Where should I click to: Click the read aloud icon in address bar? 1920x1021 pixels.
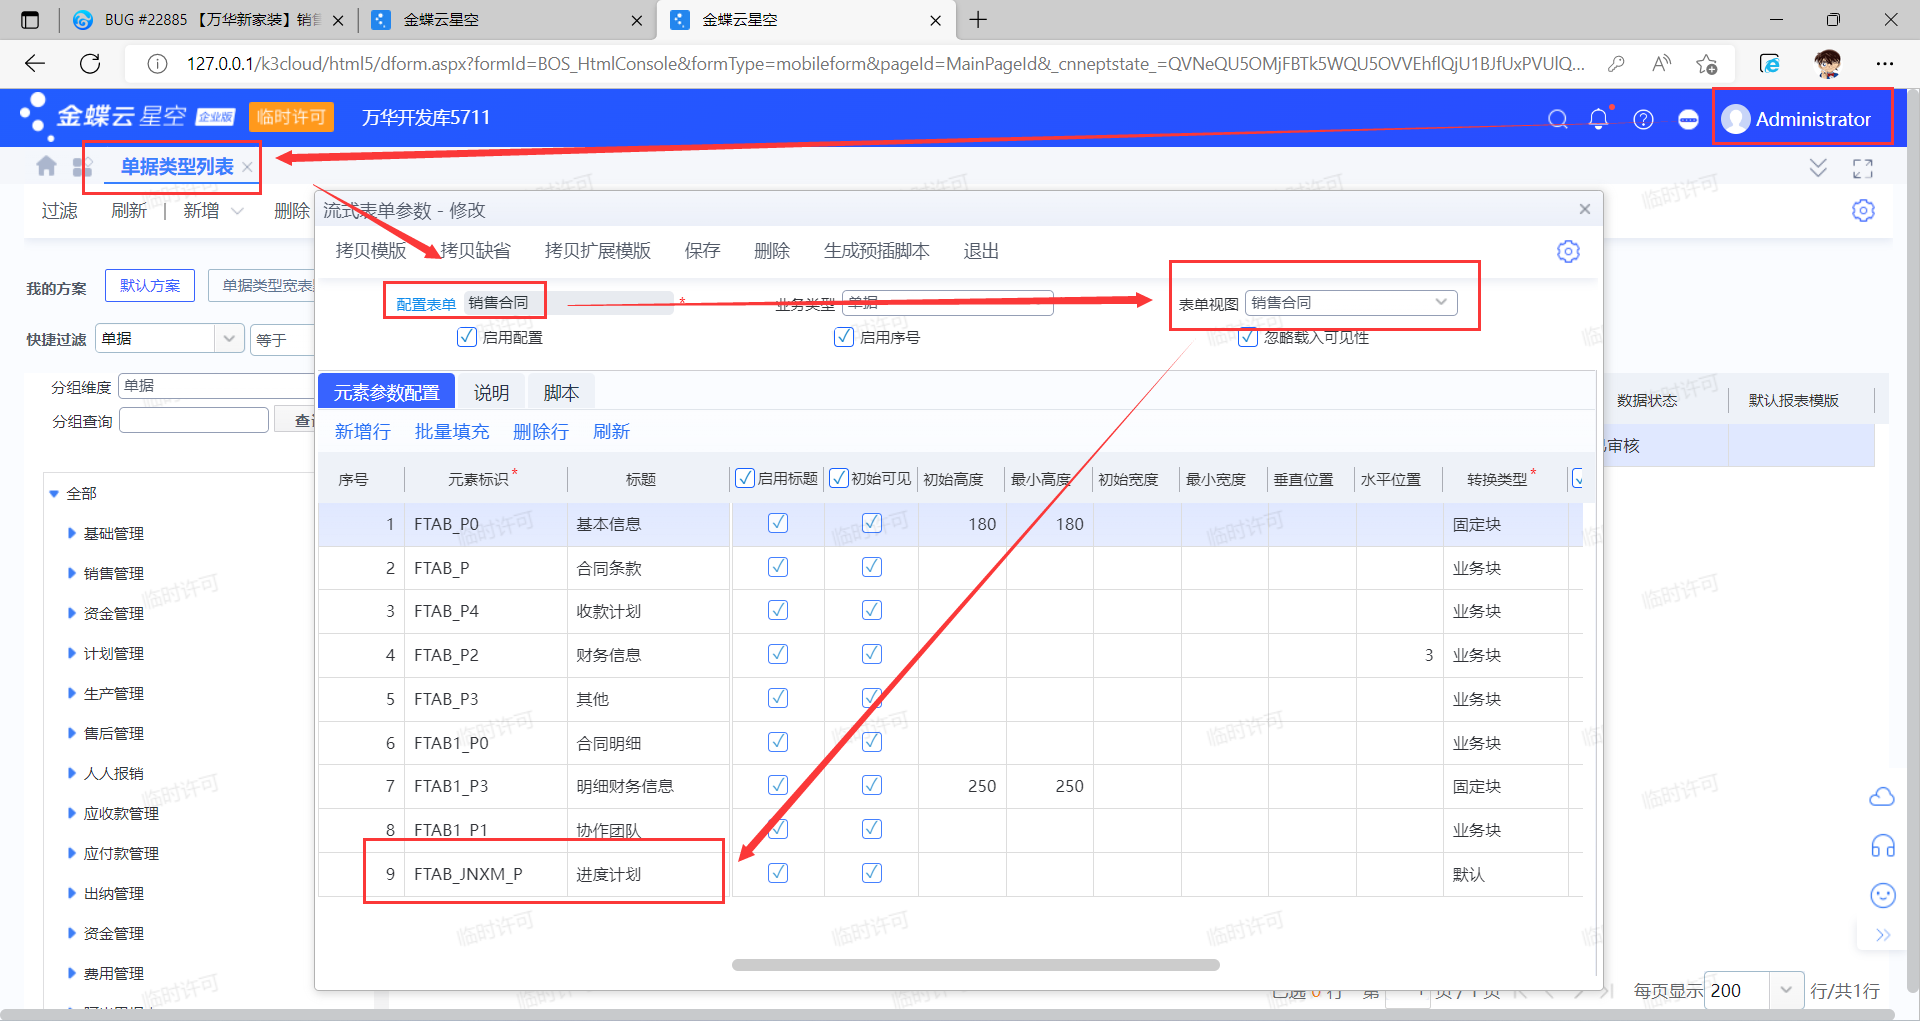click(x=1661, y=64)
